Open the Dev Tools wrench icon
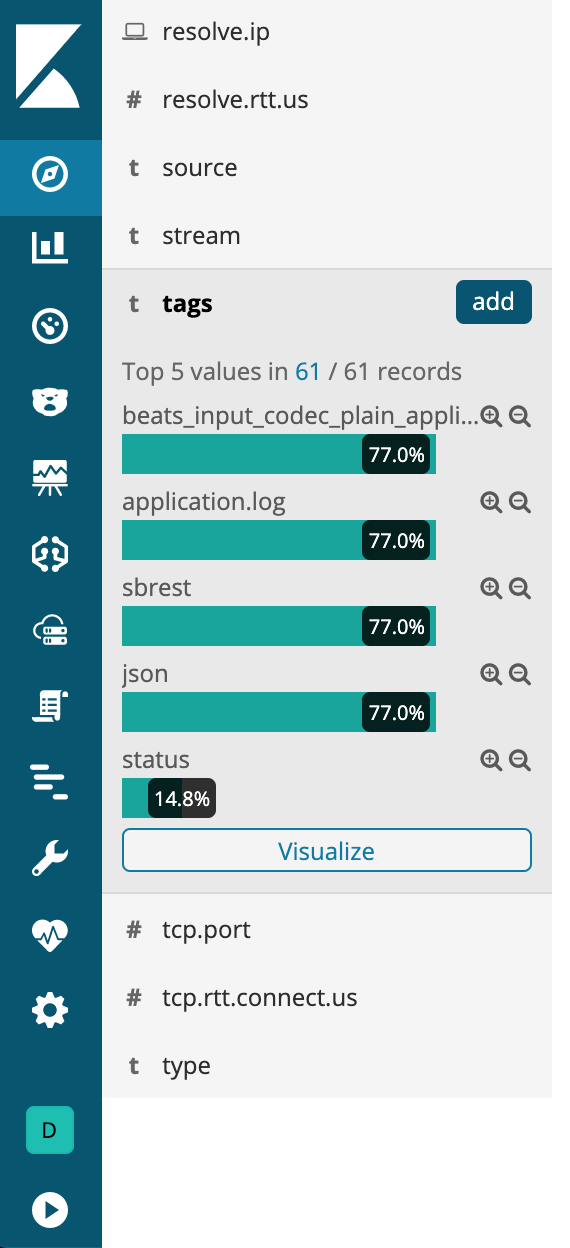This screenshot has width=570, height=1248. [x=50, y=858]
